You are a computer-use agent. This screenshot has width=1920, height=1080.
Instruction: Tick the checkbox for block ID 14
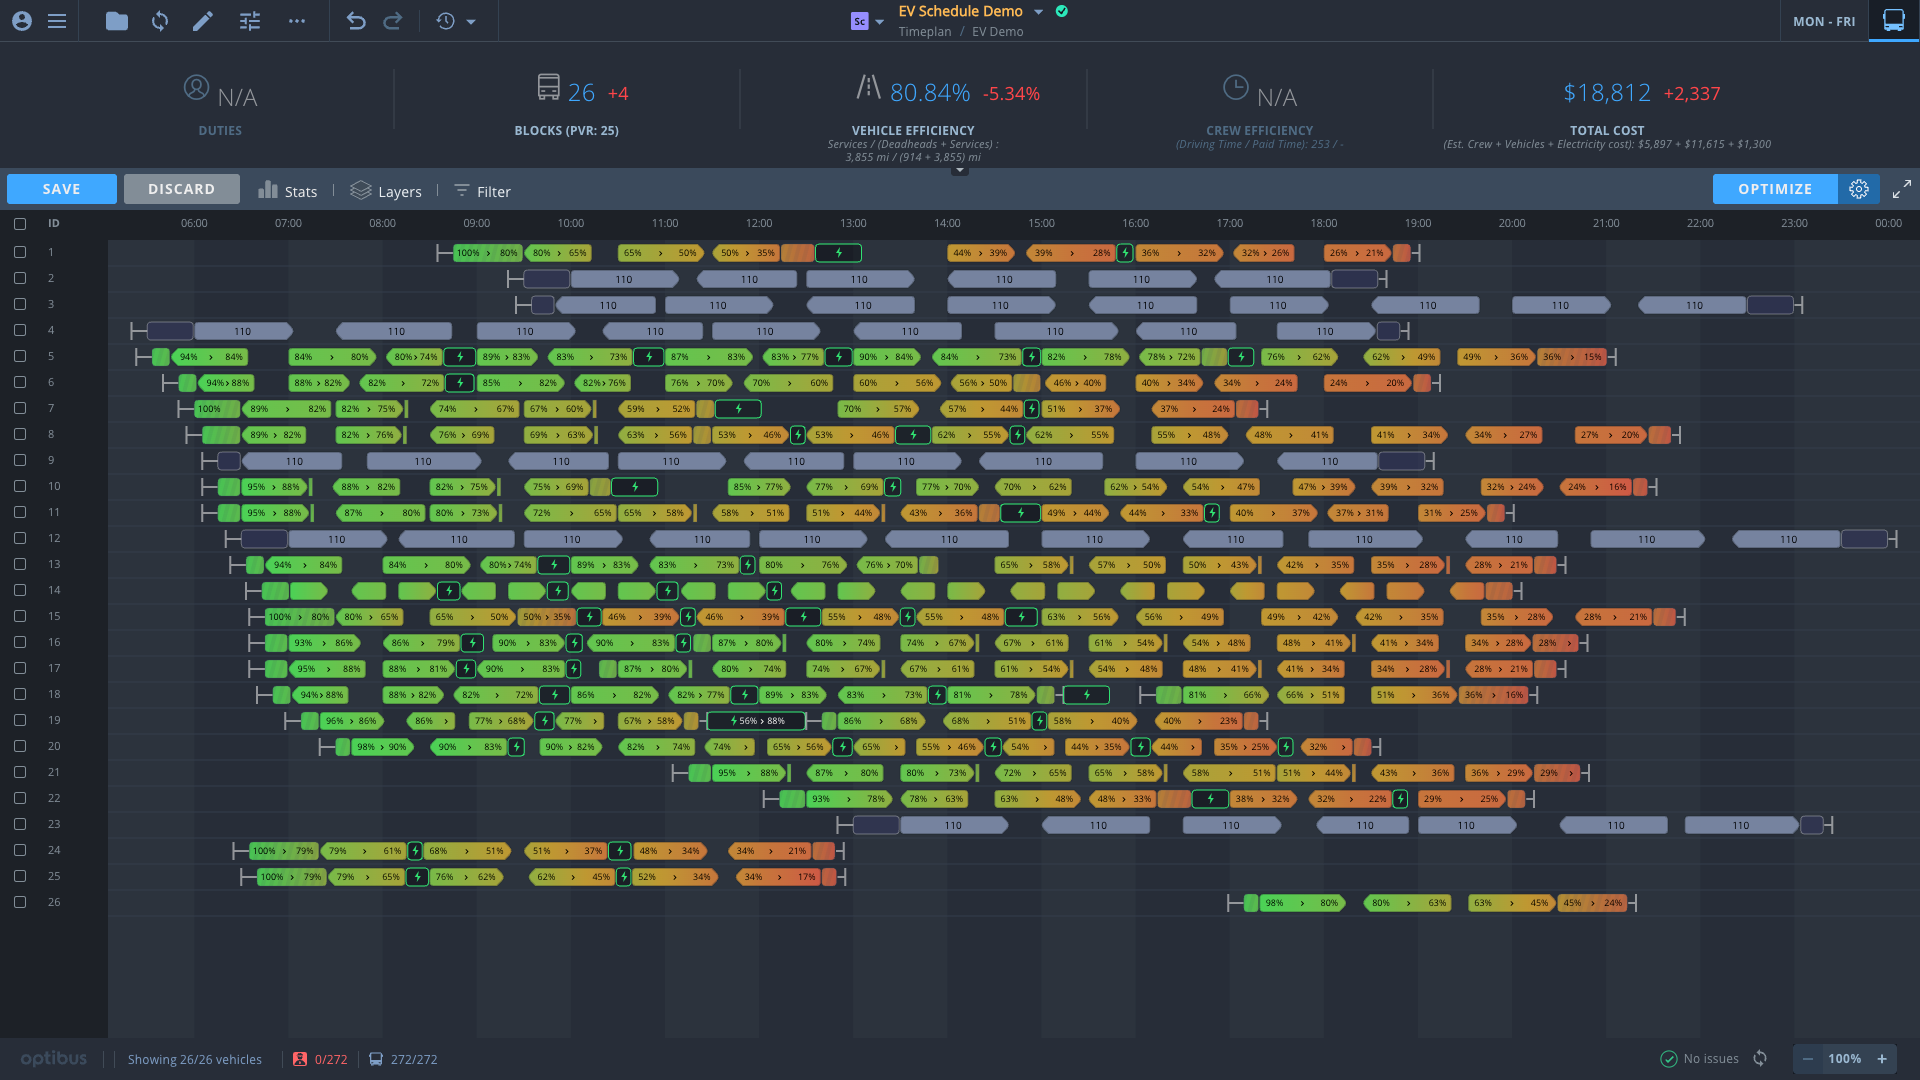20,591
